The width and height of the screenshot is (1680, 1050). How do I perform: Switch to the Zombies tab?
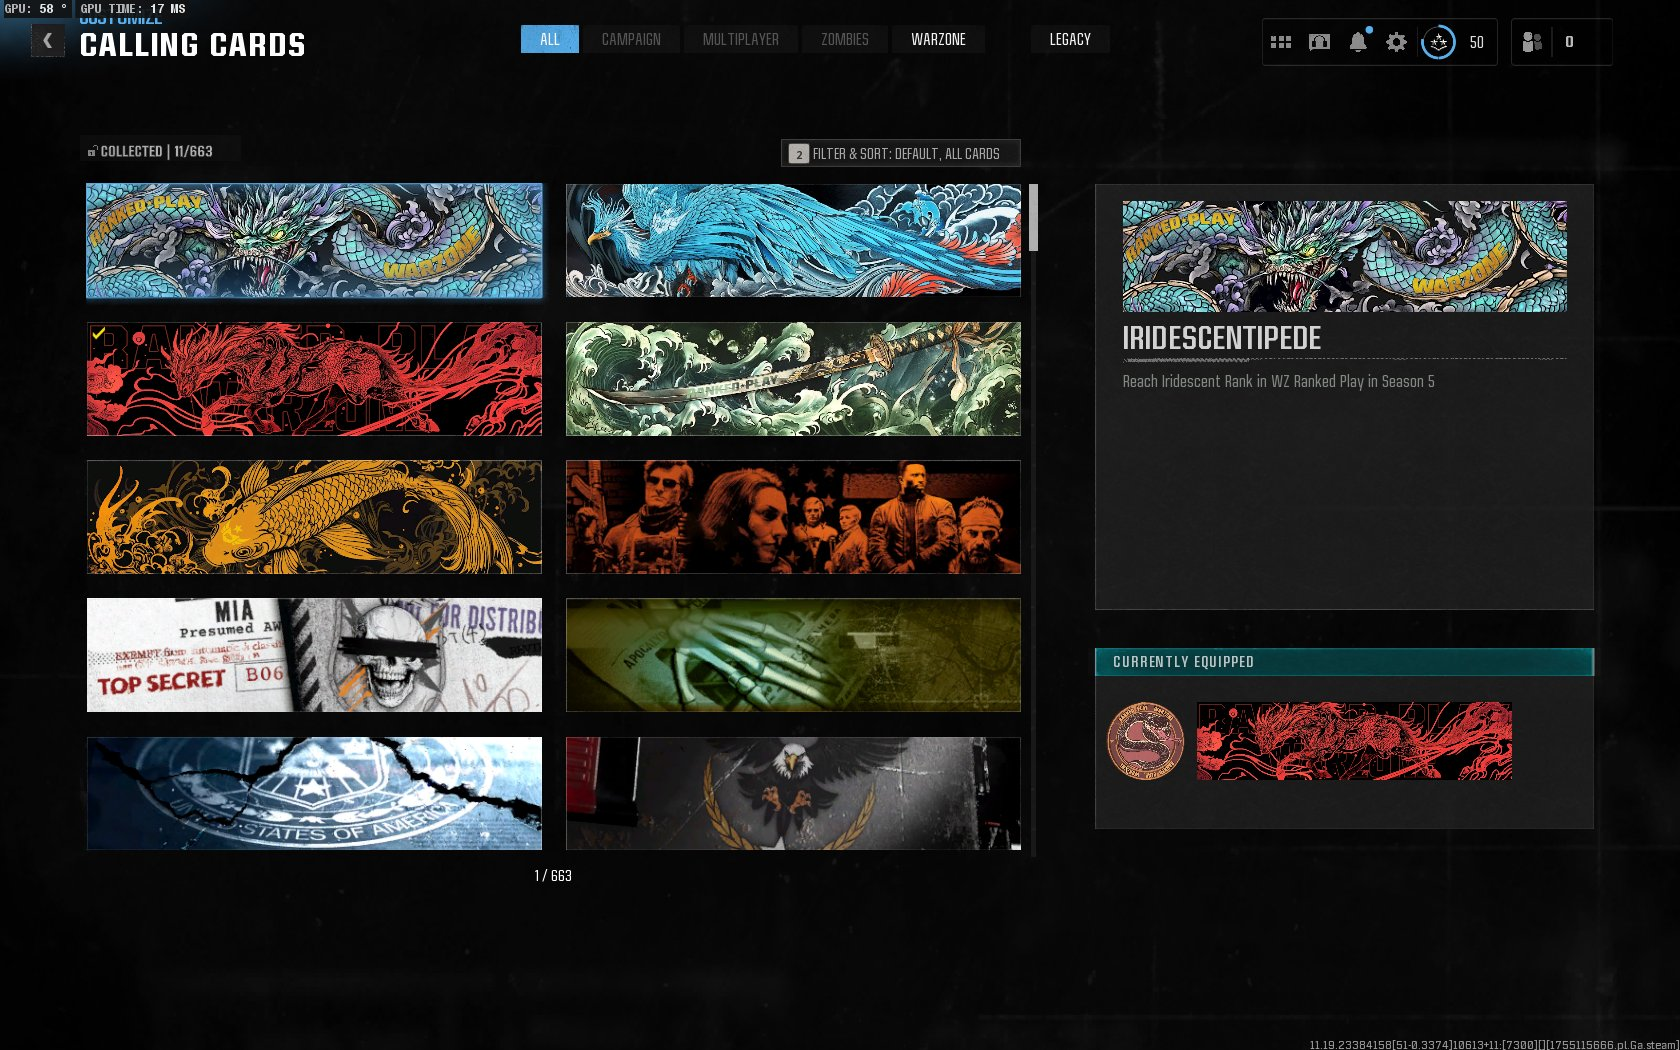(x=845, y=39)
